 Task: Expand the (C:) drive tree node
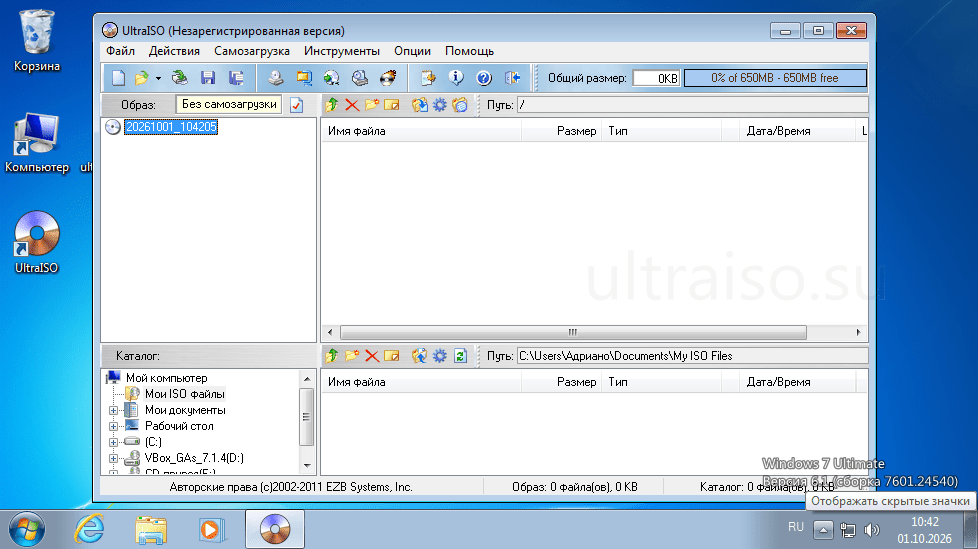[114, 442]
